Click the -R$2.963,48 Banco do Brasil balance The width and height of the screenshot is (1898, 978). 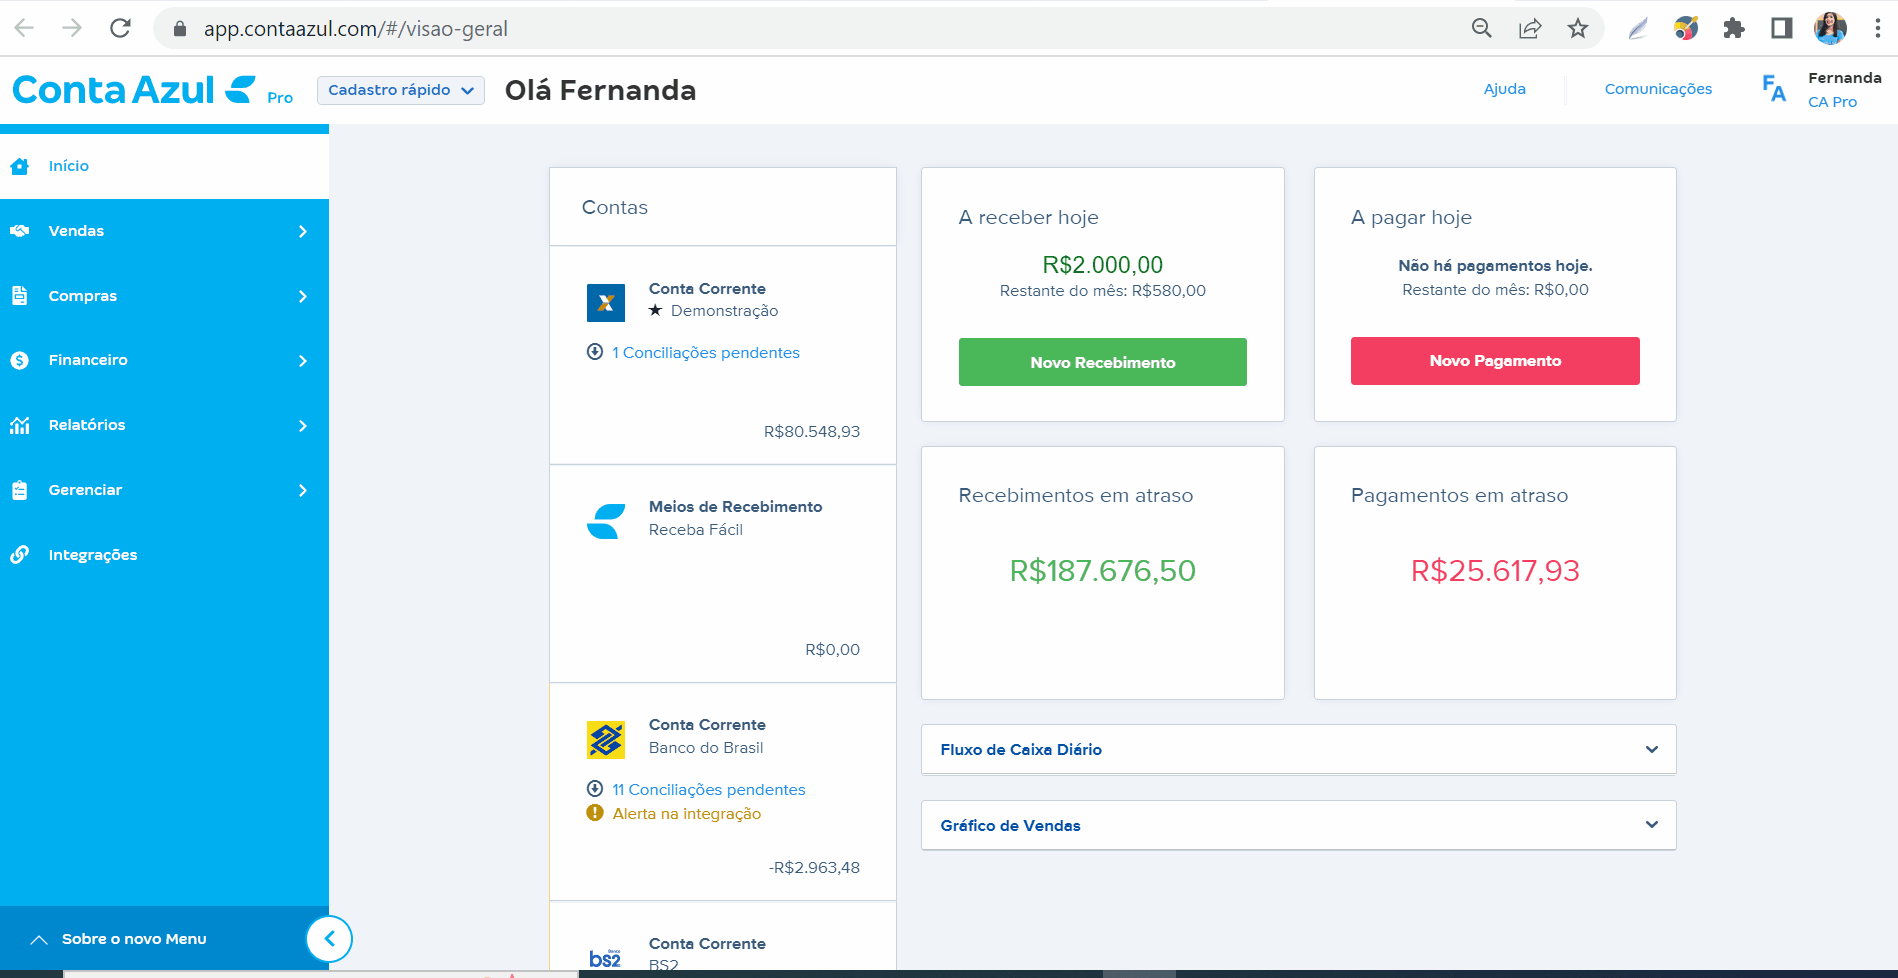(814, 867)
